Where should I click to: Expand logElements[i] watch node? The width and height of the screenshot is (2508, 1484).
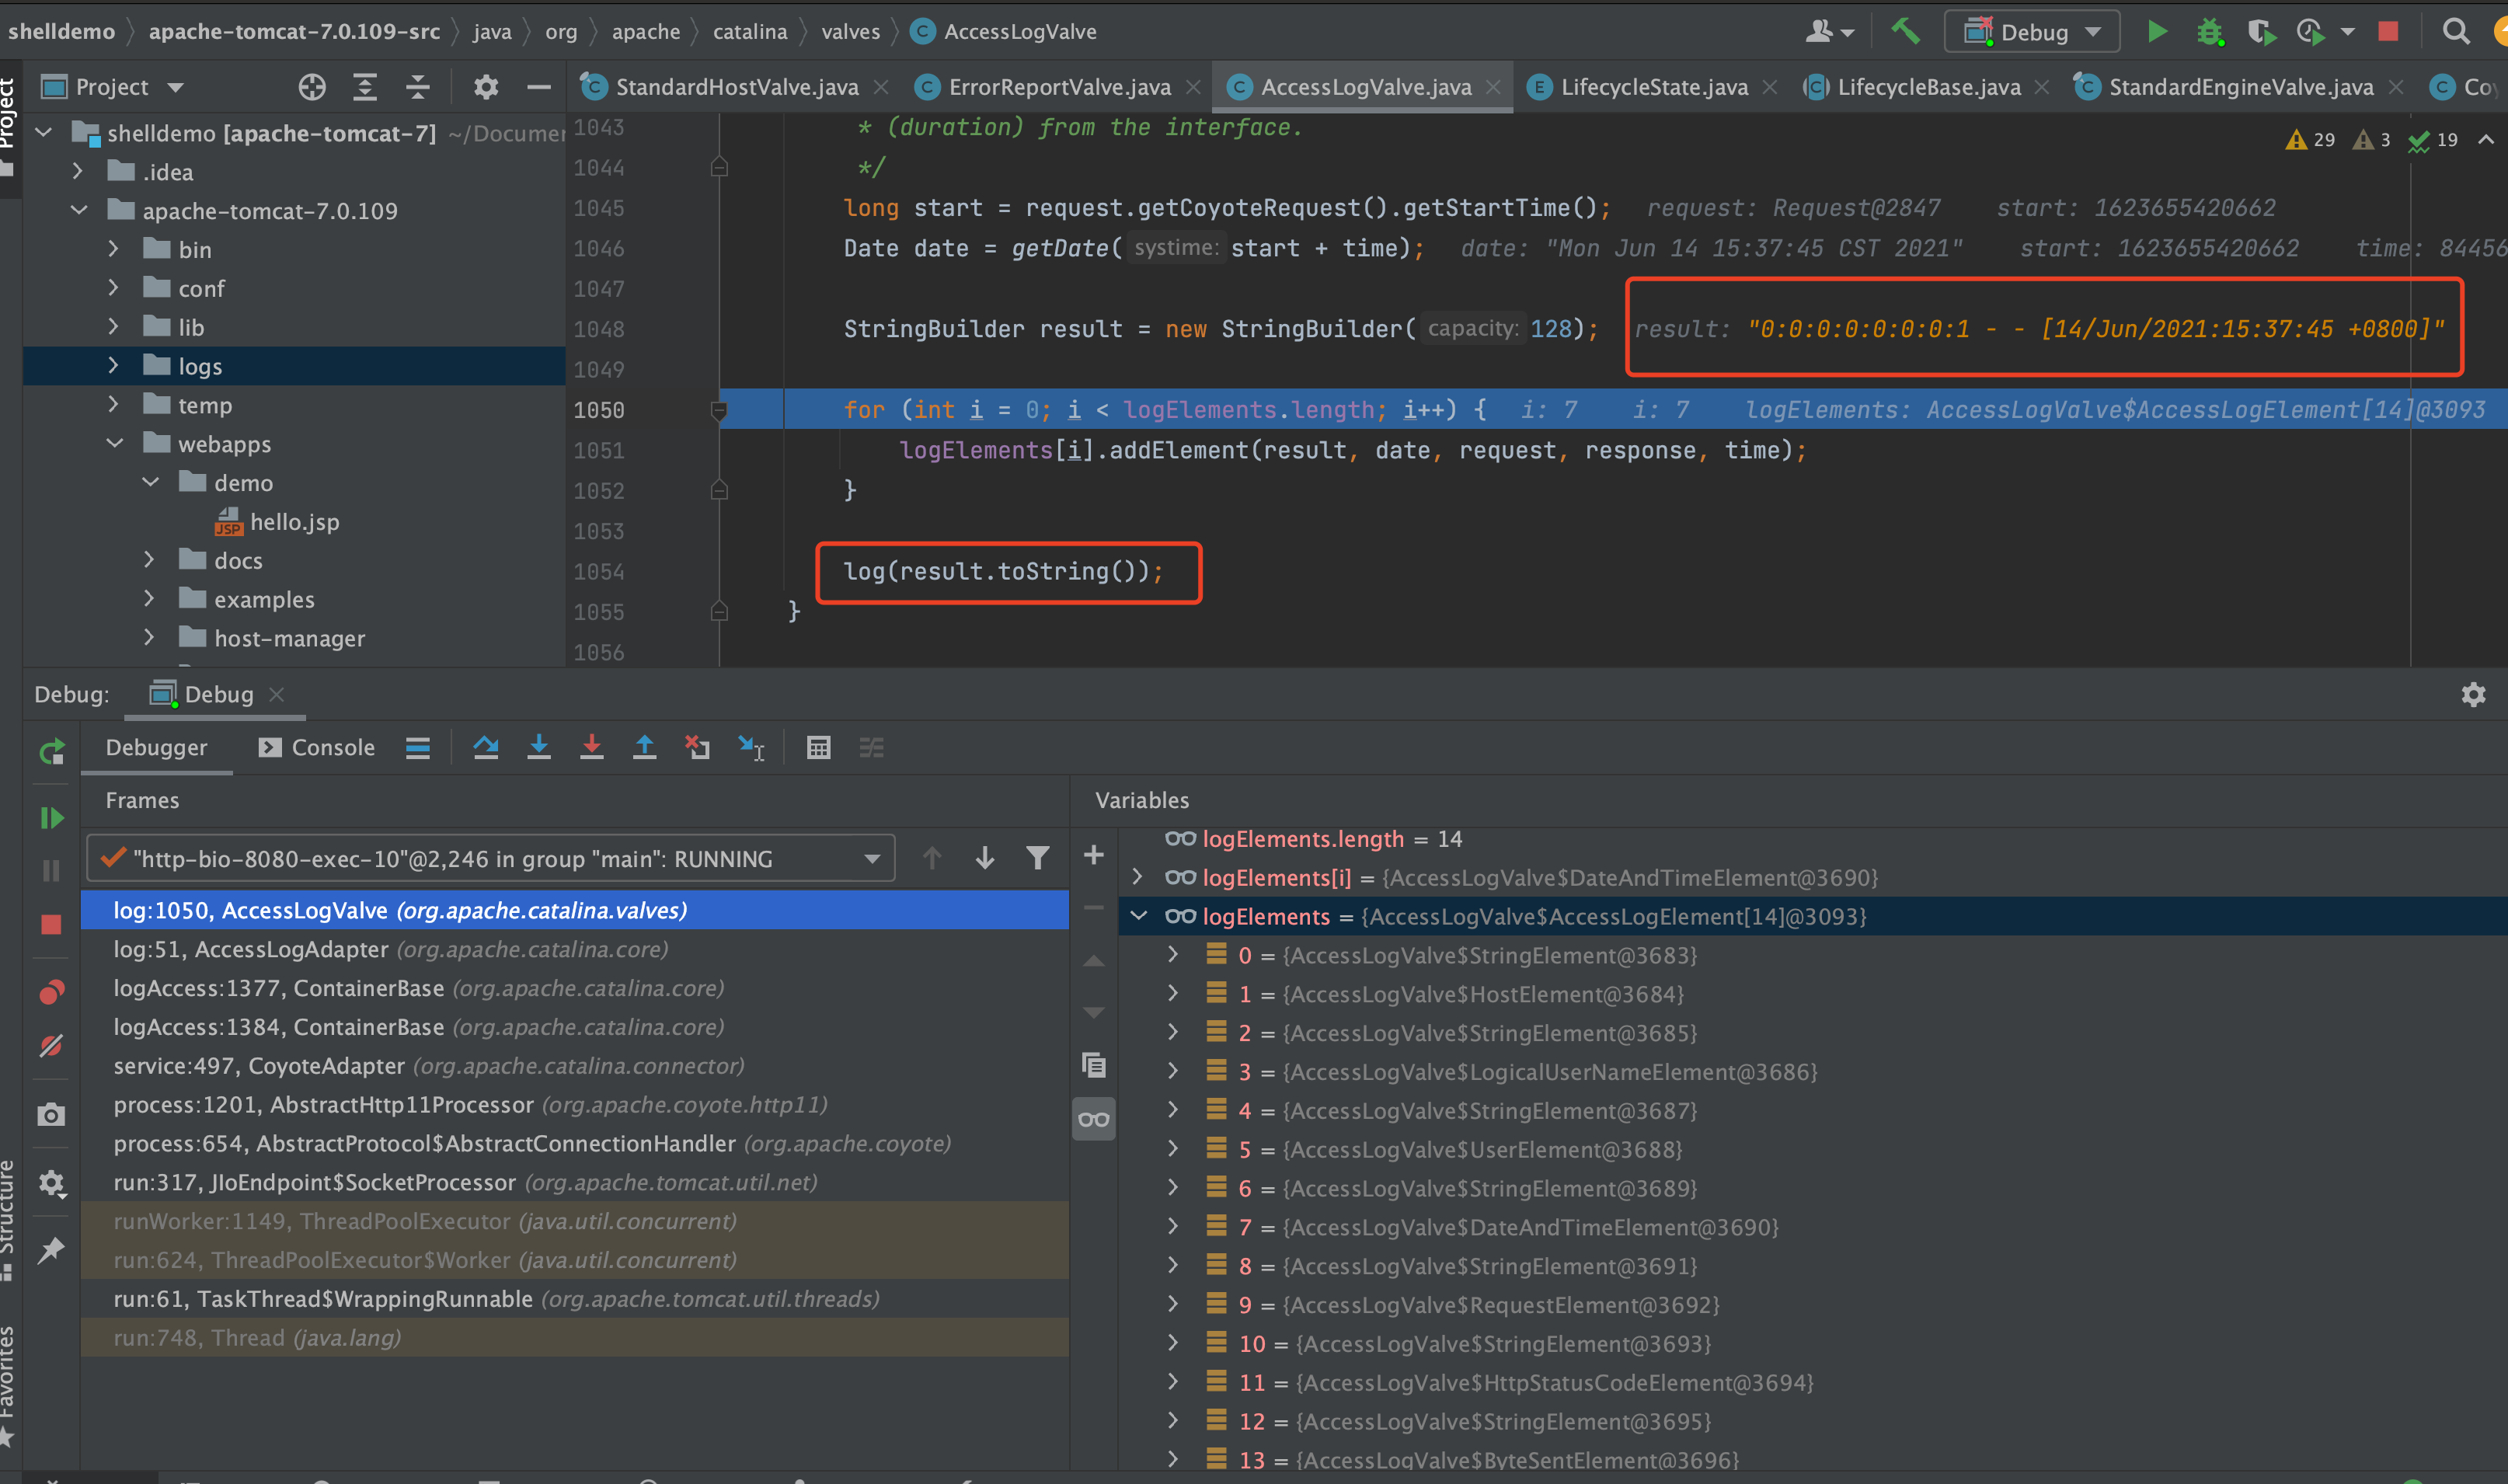click(x=1137, y=877)
